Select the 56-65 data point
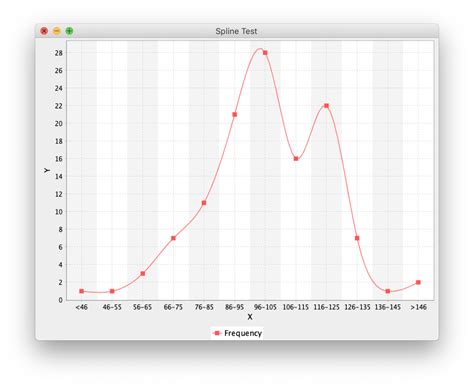 coord(143,273)
